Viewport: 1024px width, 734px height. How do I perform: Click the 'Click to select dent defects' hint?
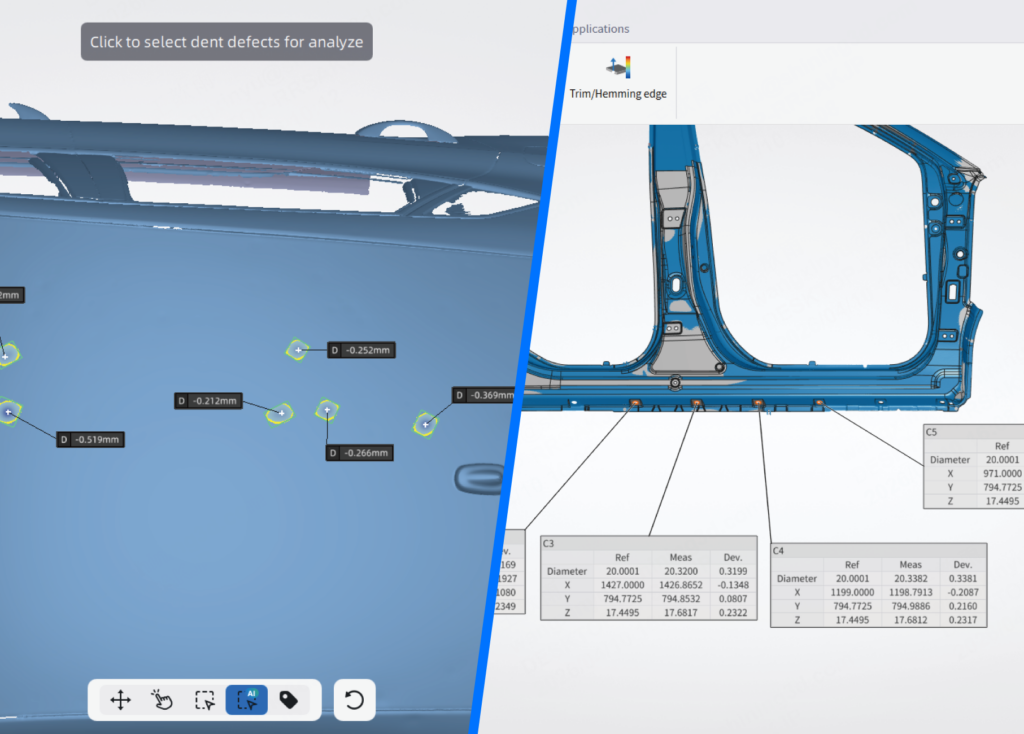point(227,42)
